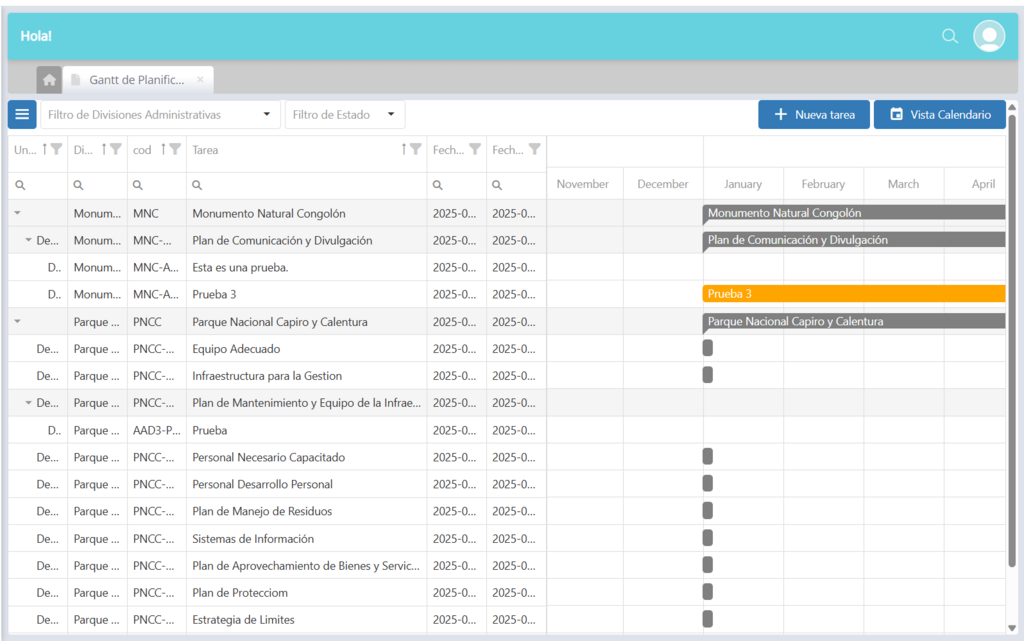Click filter icon in first Fecha column
Screen dimensions: 1024x641
tap(475, 149)
